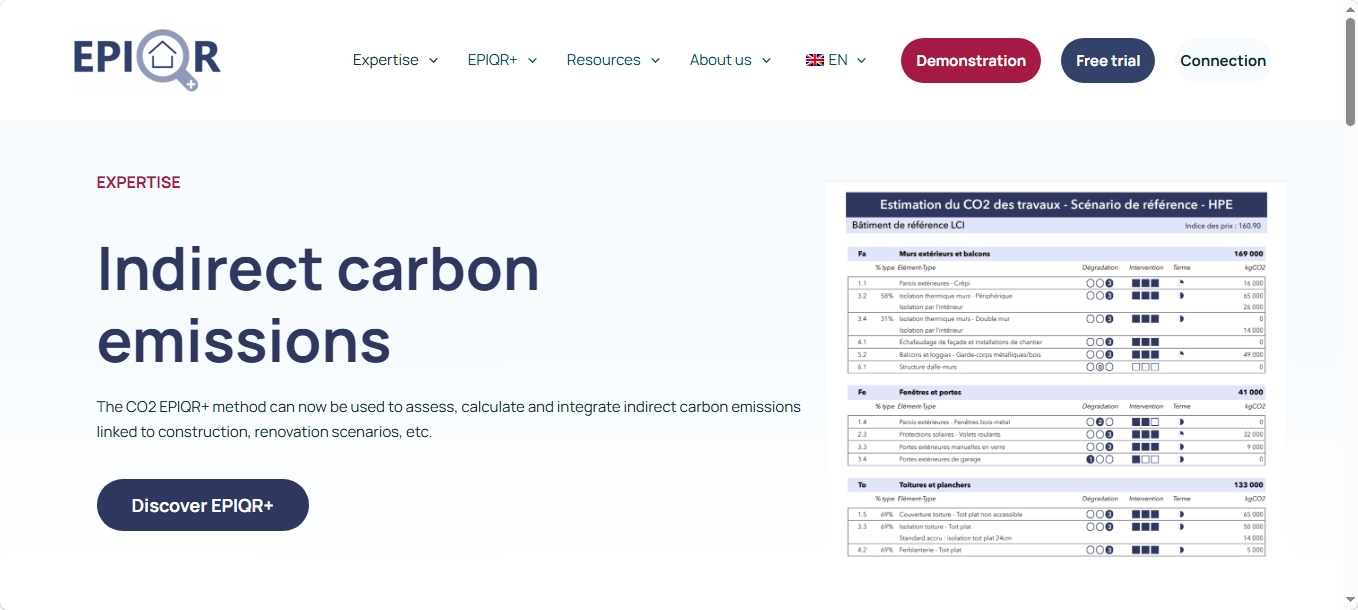Click the EXPERTISE category label
The image size is (1358, 610).
point(139,182)
